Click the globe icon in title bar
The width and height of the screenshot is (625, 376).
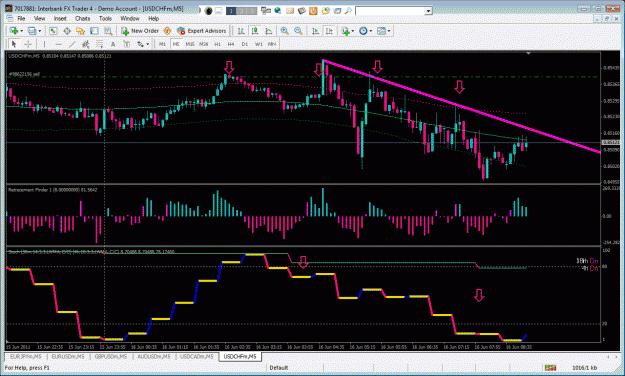tap(278, 11)
